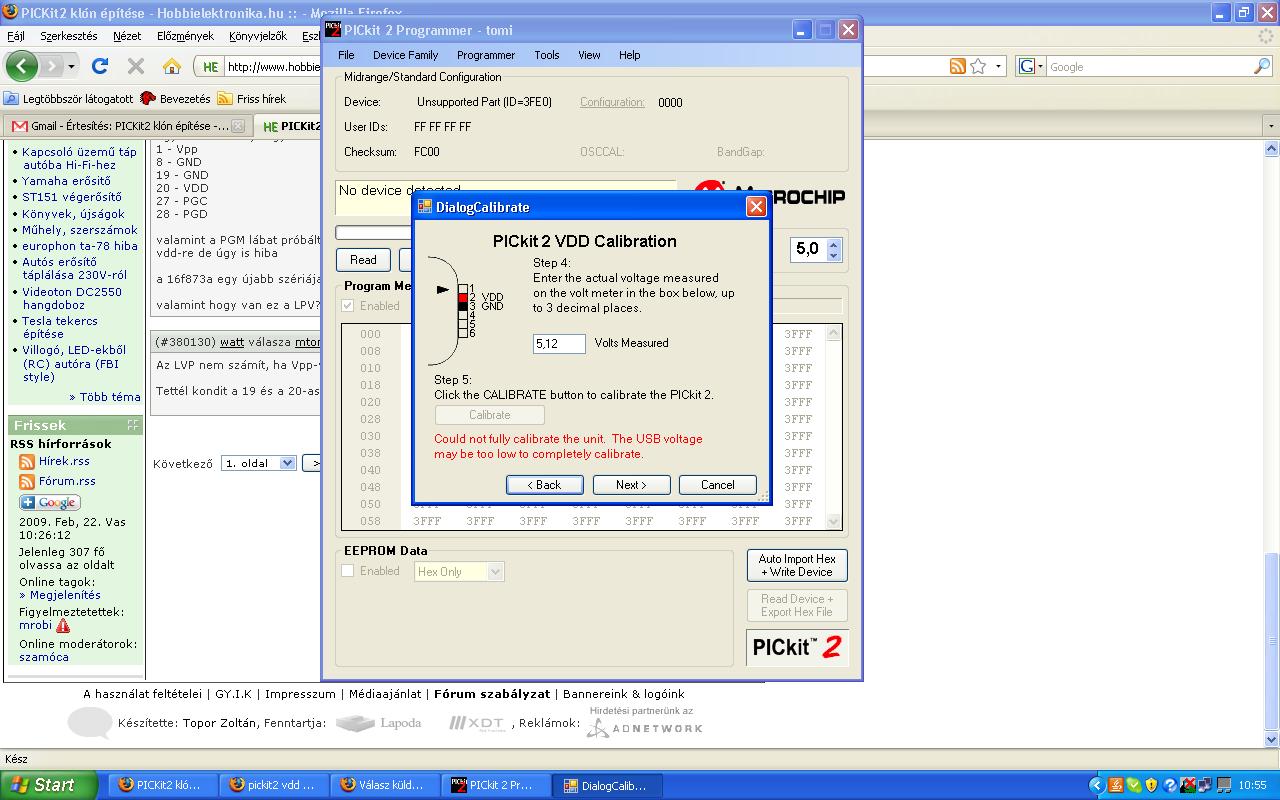Viewport: 1280px width, 800px height.
Task: Click the Add to Google button
Action: coord(49,503)
